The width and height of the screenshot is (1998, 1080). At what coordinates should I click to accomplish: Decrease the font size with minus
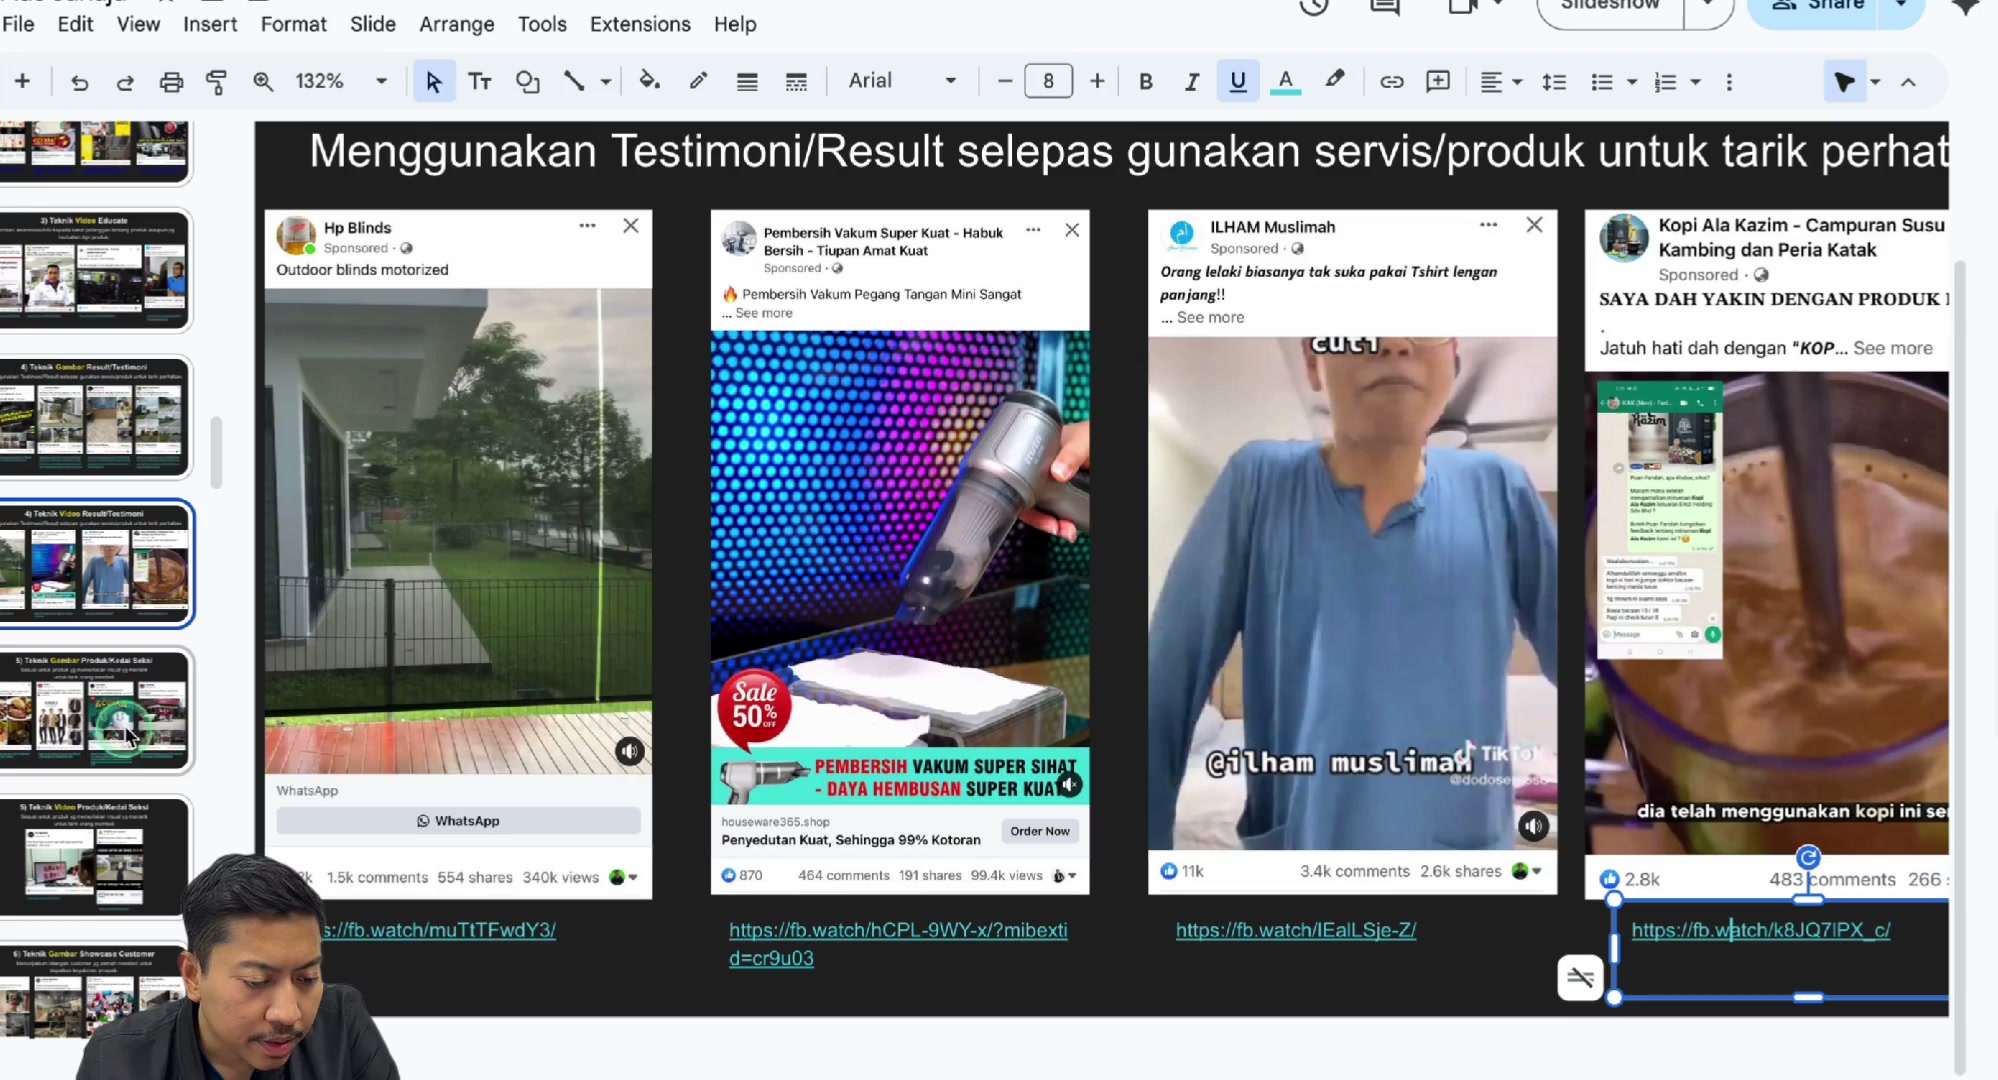pos(1005,82)
